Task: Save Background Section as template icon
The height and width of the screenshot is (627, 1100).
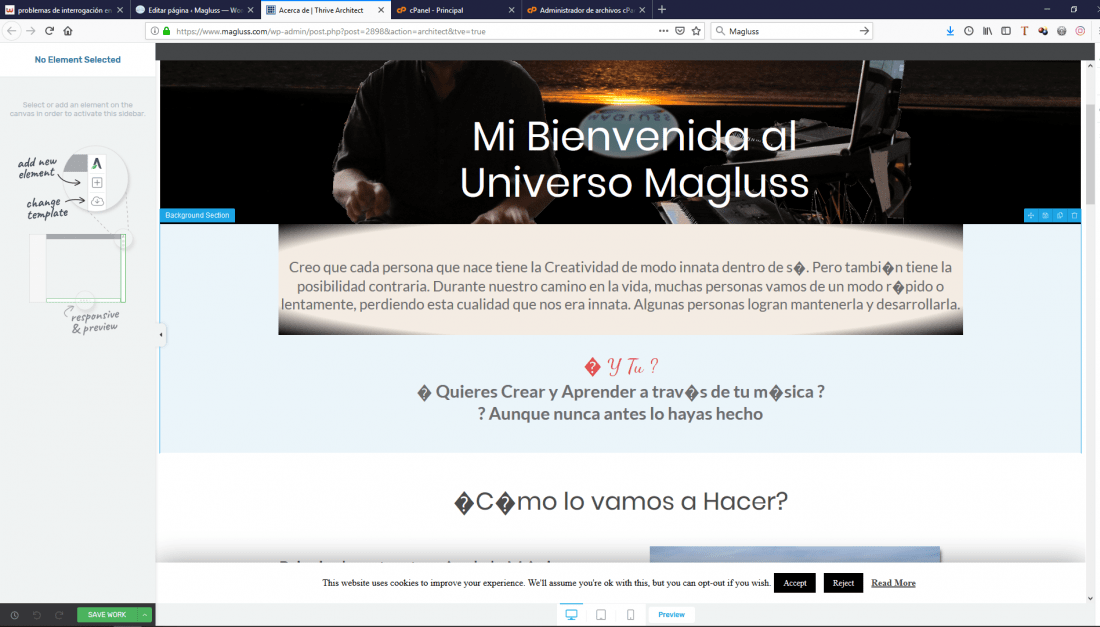Action: [x=1045, y=215]
